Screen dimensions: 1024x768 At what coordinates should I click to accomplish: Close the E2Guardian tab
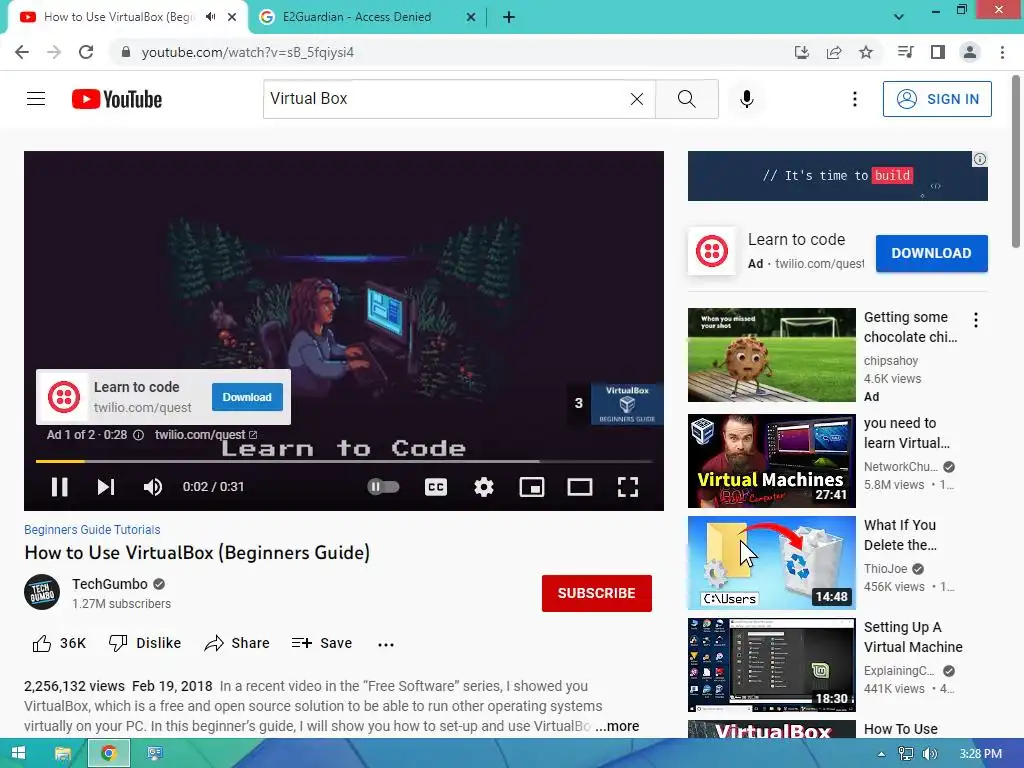471,18
